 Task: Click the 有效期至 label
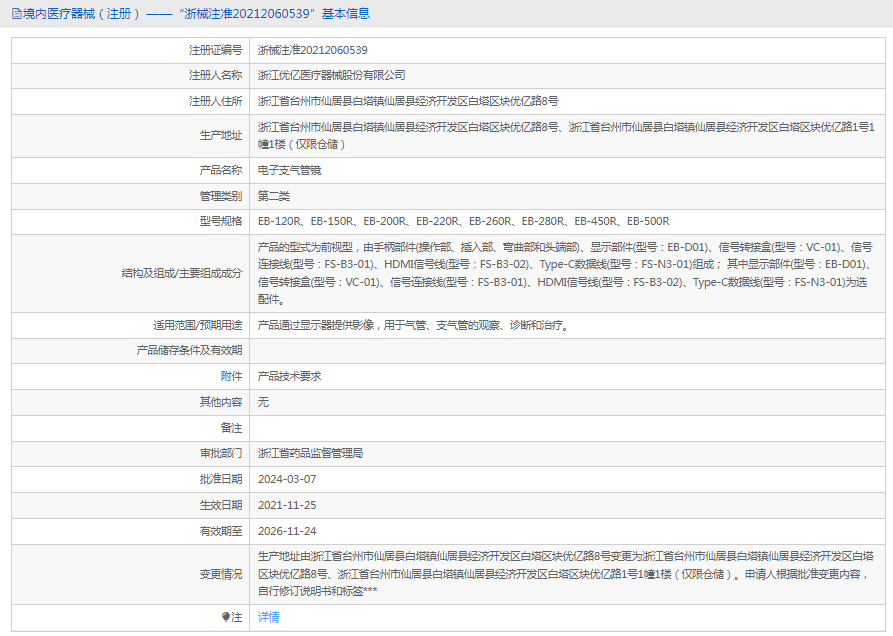pyautogui.click(x=220, y=531)
